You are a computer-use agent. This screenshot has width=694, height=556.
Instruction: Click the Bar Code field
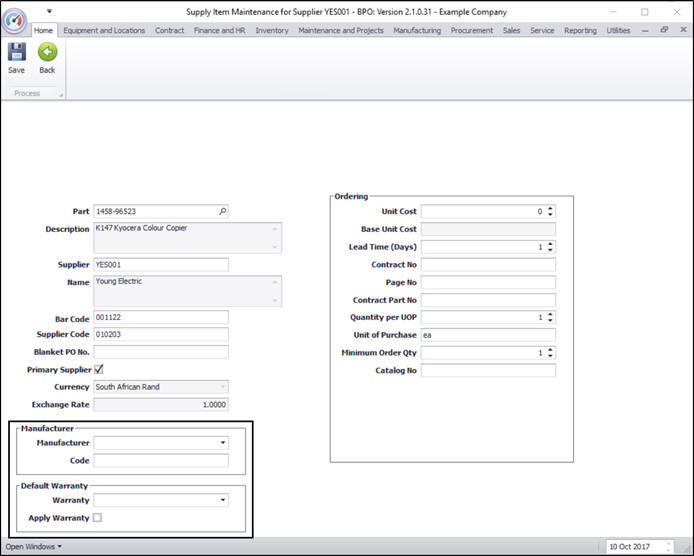pos(161,317)
